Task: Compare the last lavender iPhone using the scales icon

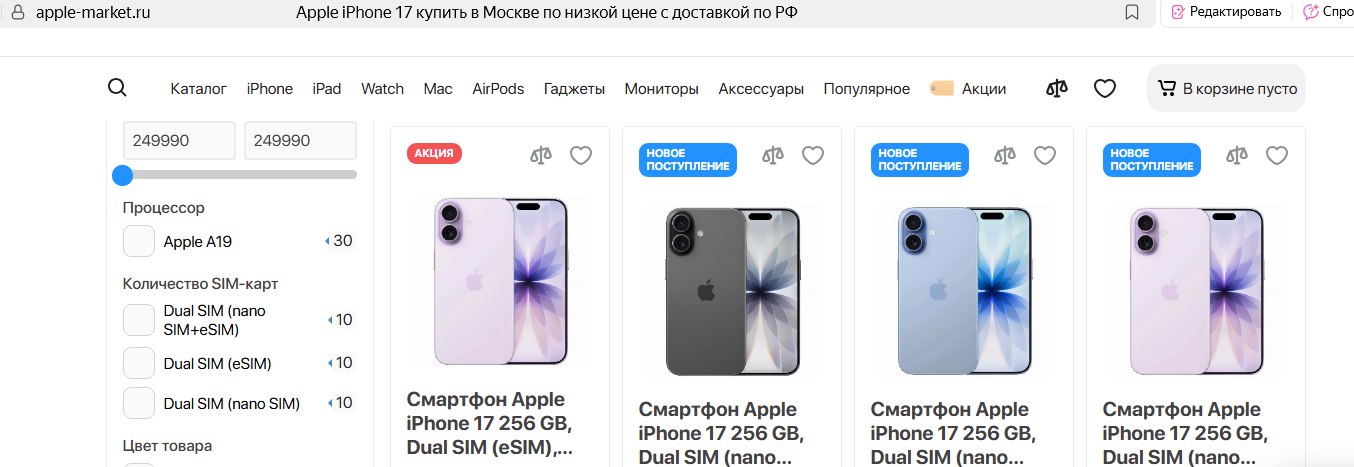Action: click(1237, 155)
